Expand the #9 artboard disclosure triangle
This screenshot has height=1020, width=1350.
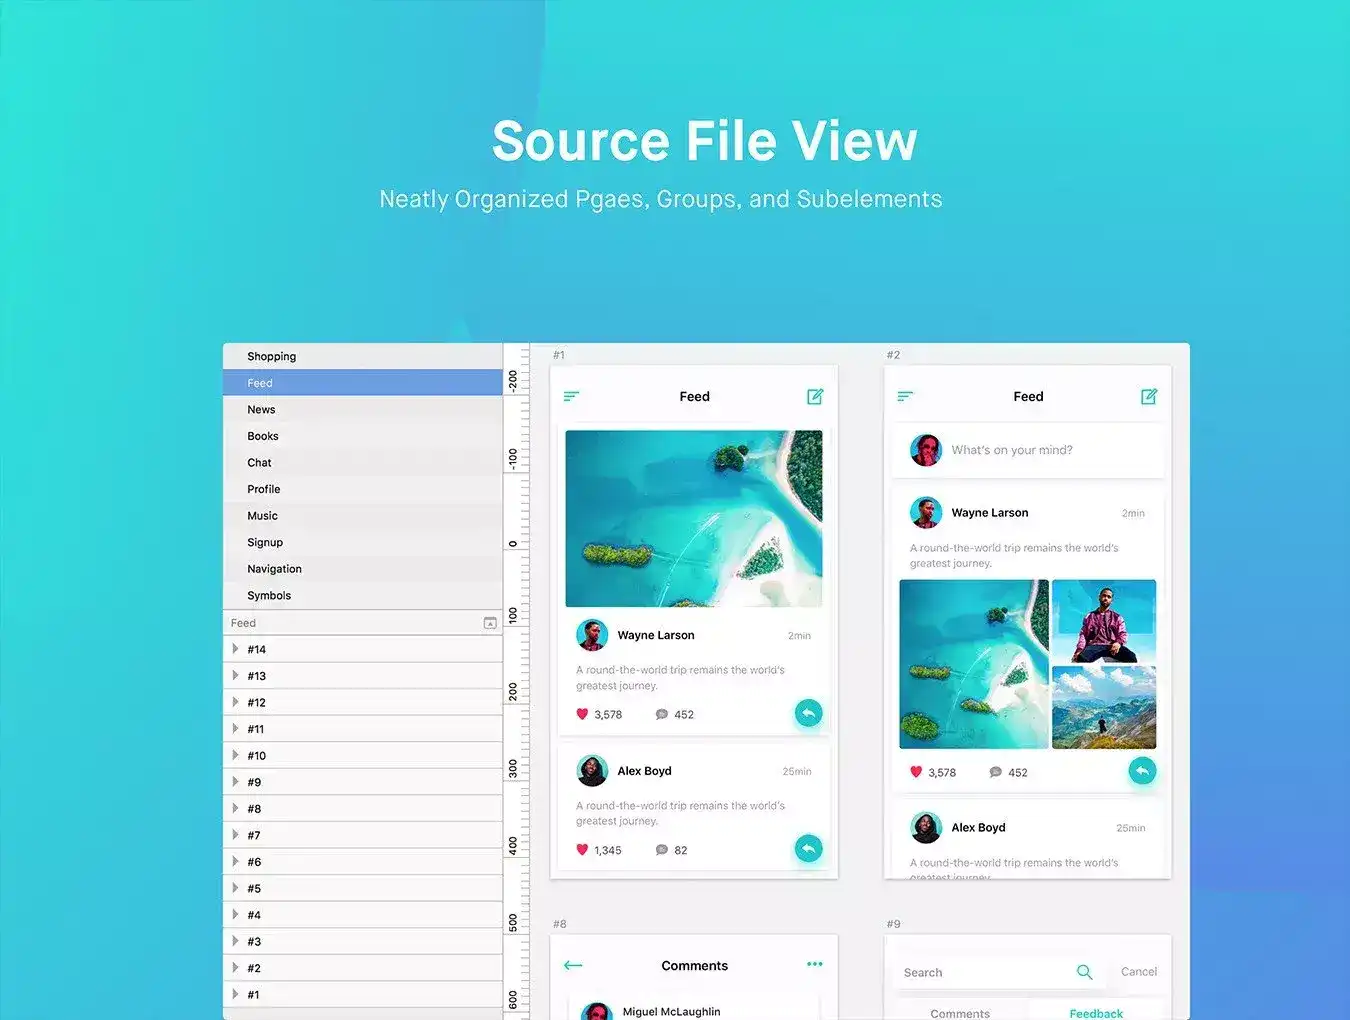[235, 782]
